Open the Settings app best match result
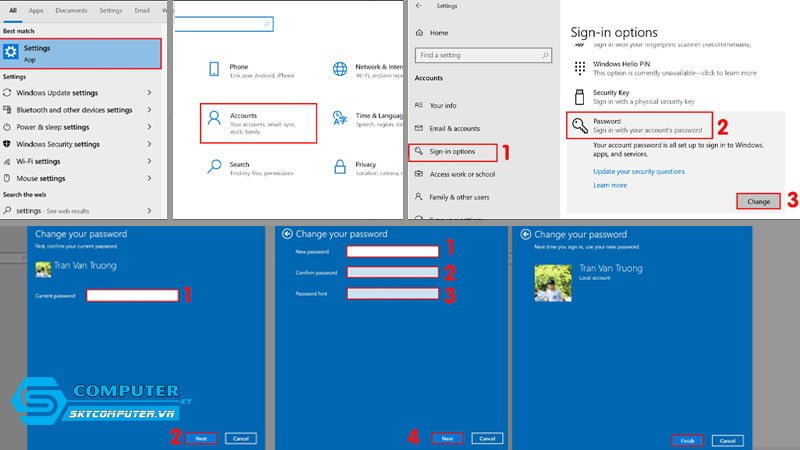 [81, 54]
